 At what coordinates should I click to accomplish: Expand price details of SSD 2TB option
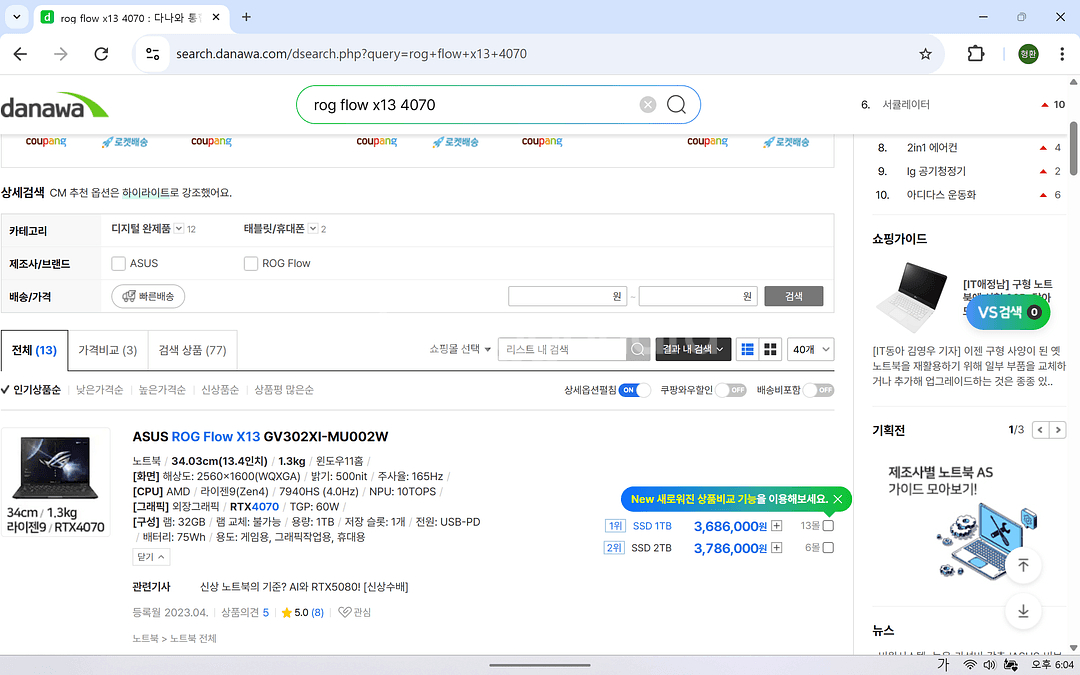776,548
